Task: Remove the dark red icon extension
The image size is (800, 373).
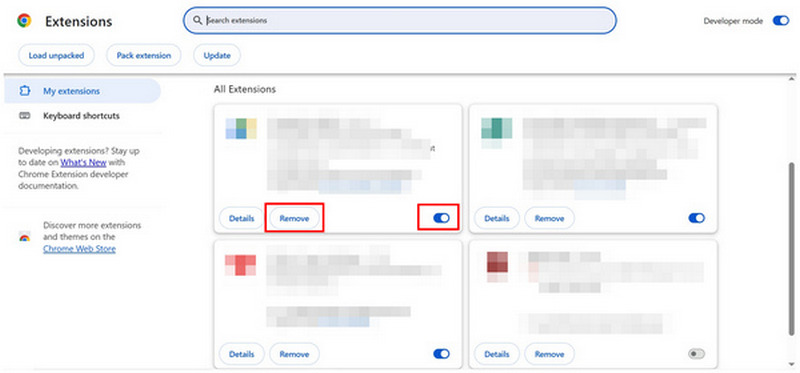Action: [x=549, y=354]
